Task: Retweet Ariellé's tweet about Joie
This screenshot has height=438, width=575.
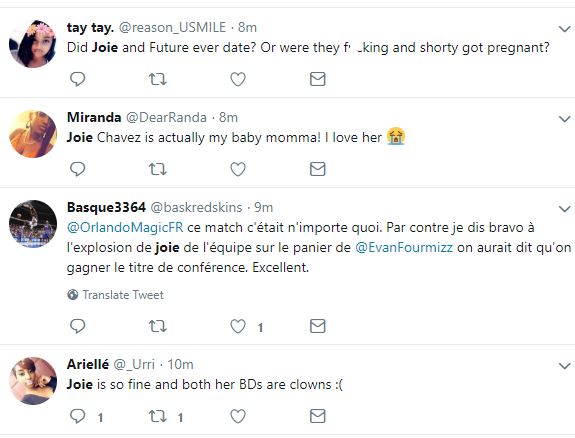Action: (158, 416)
